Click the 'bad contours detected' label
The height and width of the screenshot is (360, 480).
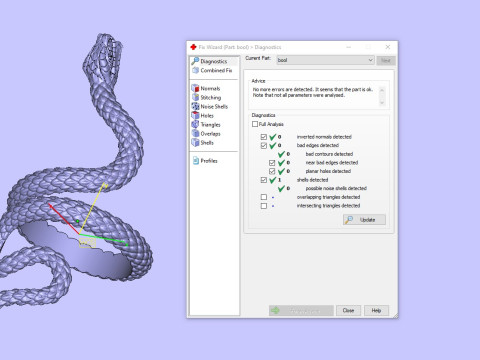[x=329, y=154]
